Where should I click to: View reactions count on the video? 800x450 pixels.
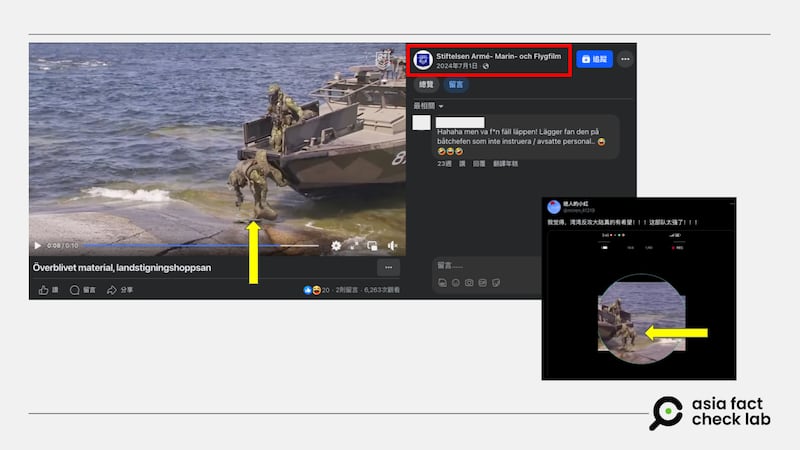[x=318, y=289]
